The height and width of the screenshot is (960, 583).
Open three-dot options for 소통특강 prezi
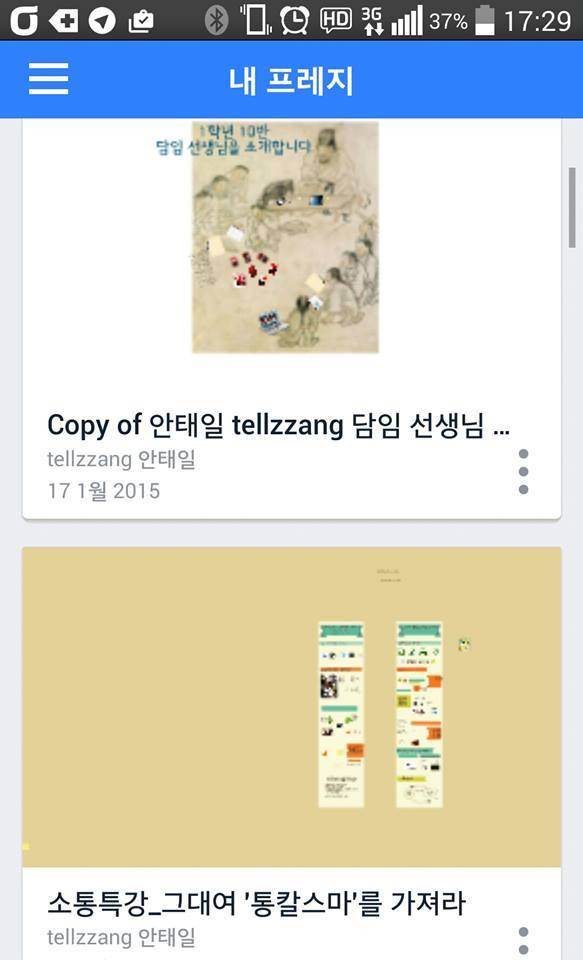pyautogui.click(x=523, y=942)
